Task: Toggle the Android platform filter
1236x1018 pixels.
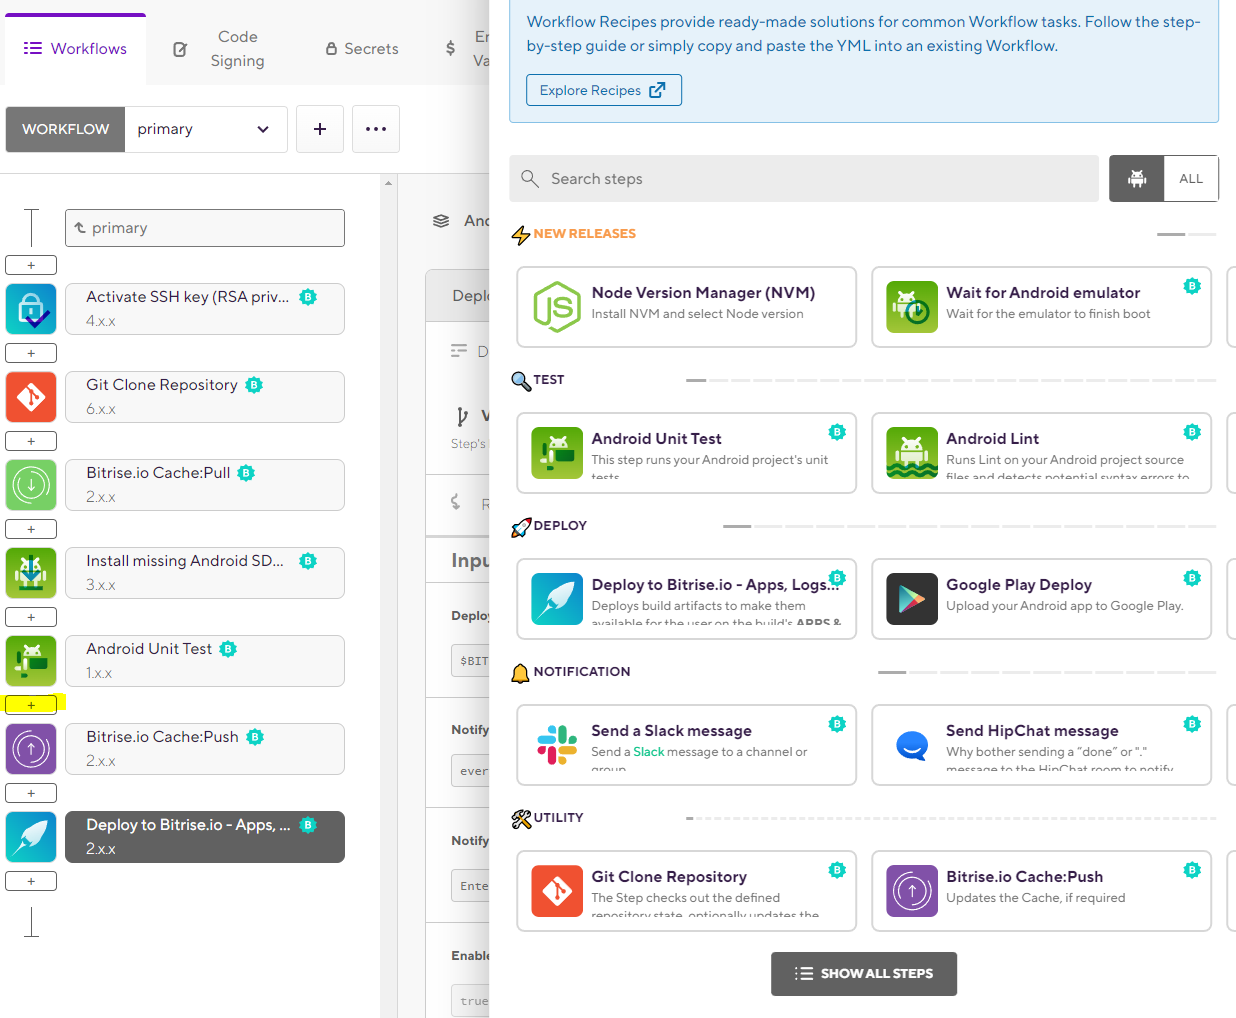Action: 1137,179
